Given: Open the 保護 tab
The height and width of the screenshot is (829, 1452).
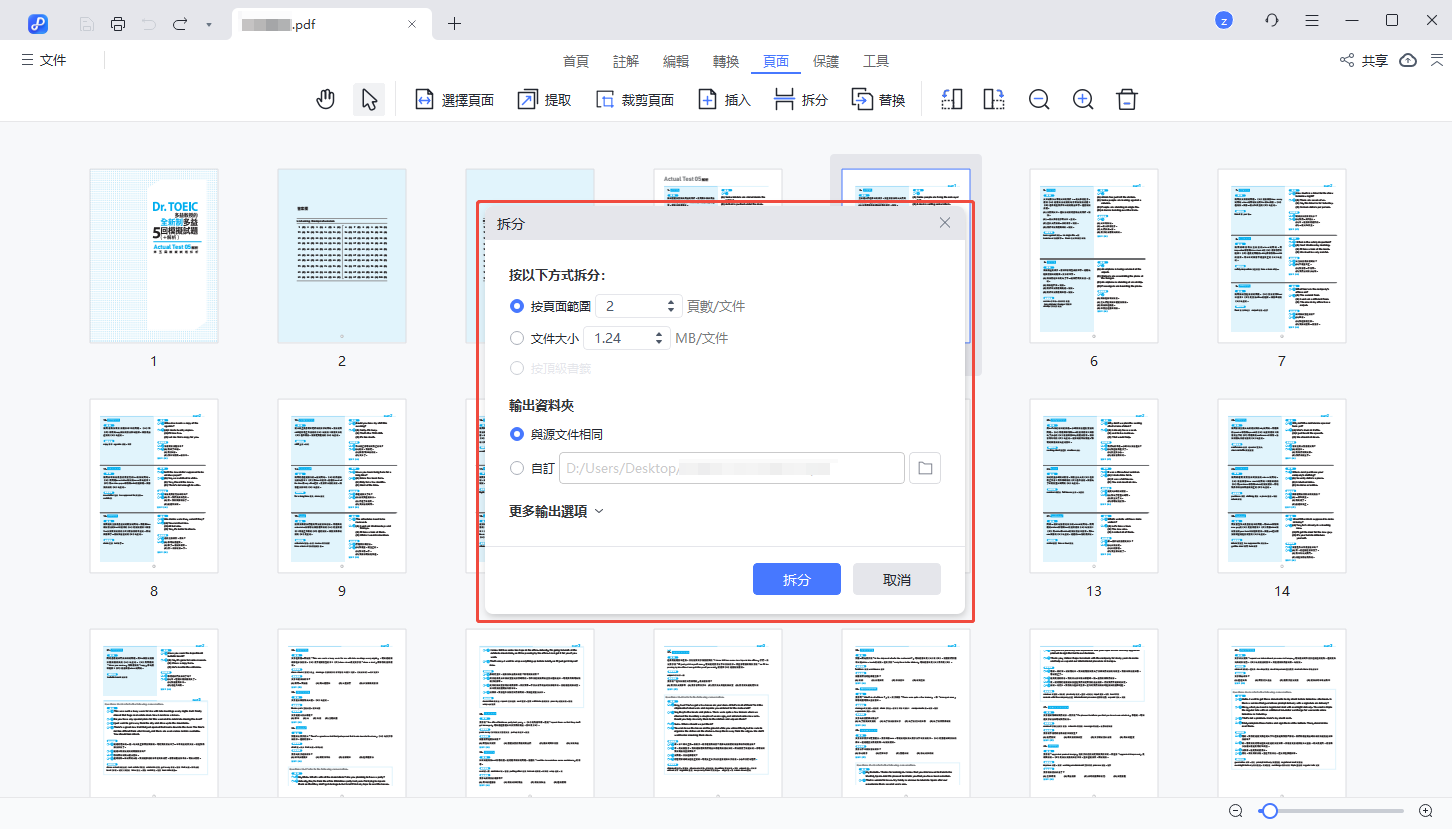Looking at the screenshot, I should [x=826, y=61].
